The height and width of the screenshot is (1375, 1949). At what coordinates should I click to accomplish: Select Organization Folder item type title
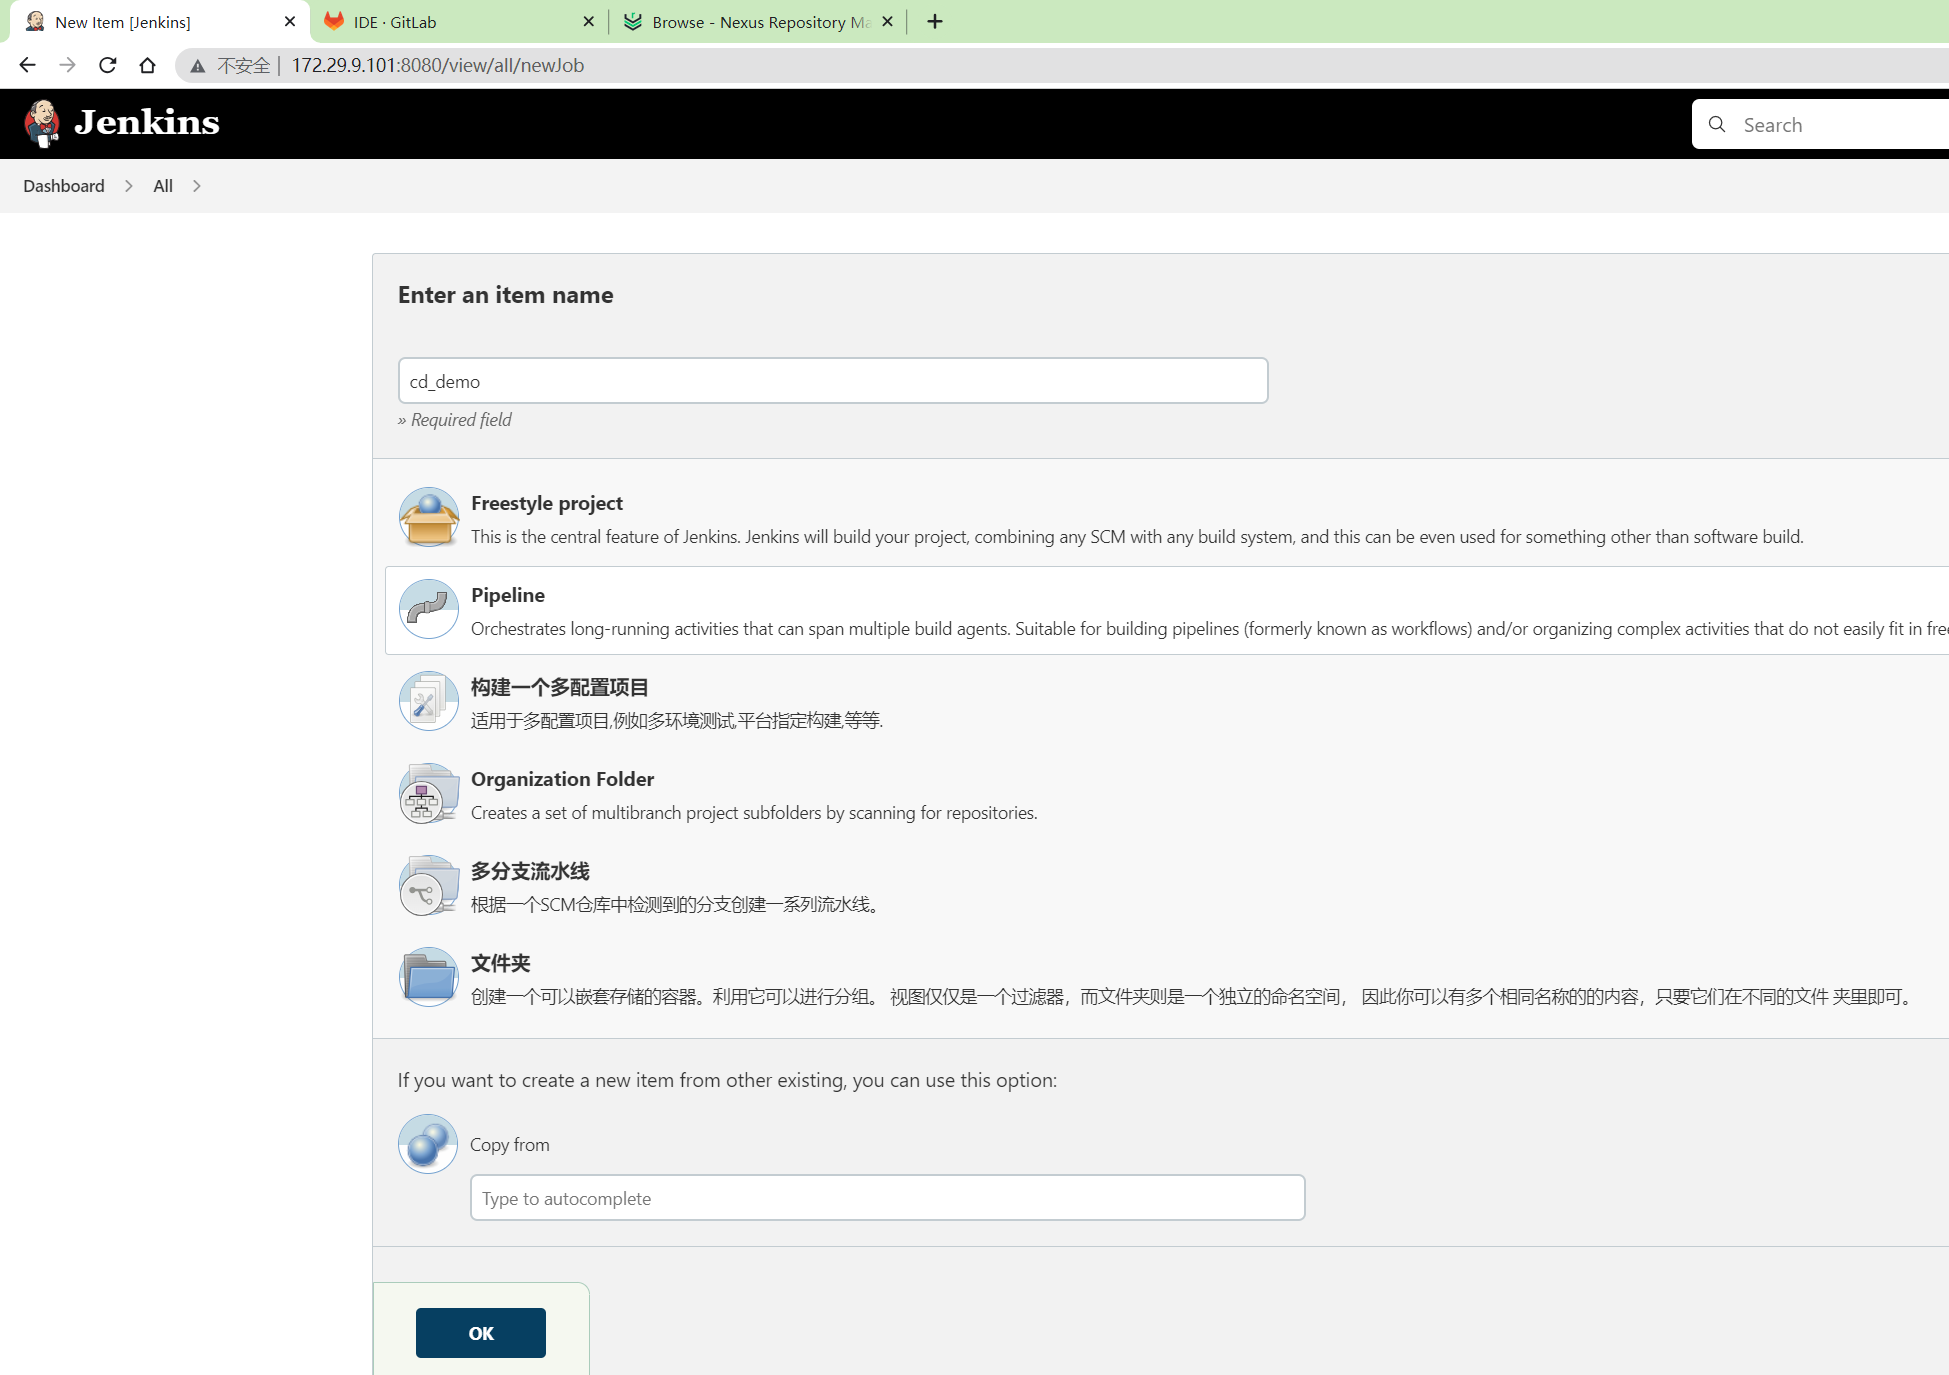[562, 779]
